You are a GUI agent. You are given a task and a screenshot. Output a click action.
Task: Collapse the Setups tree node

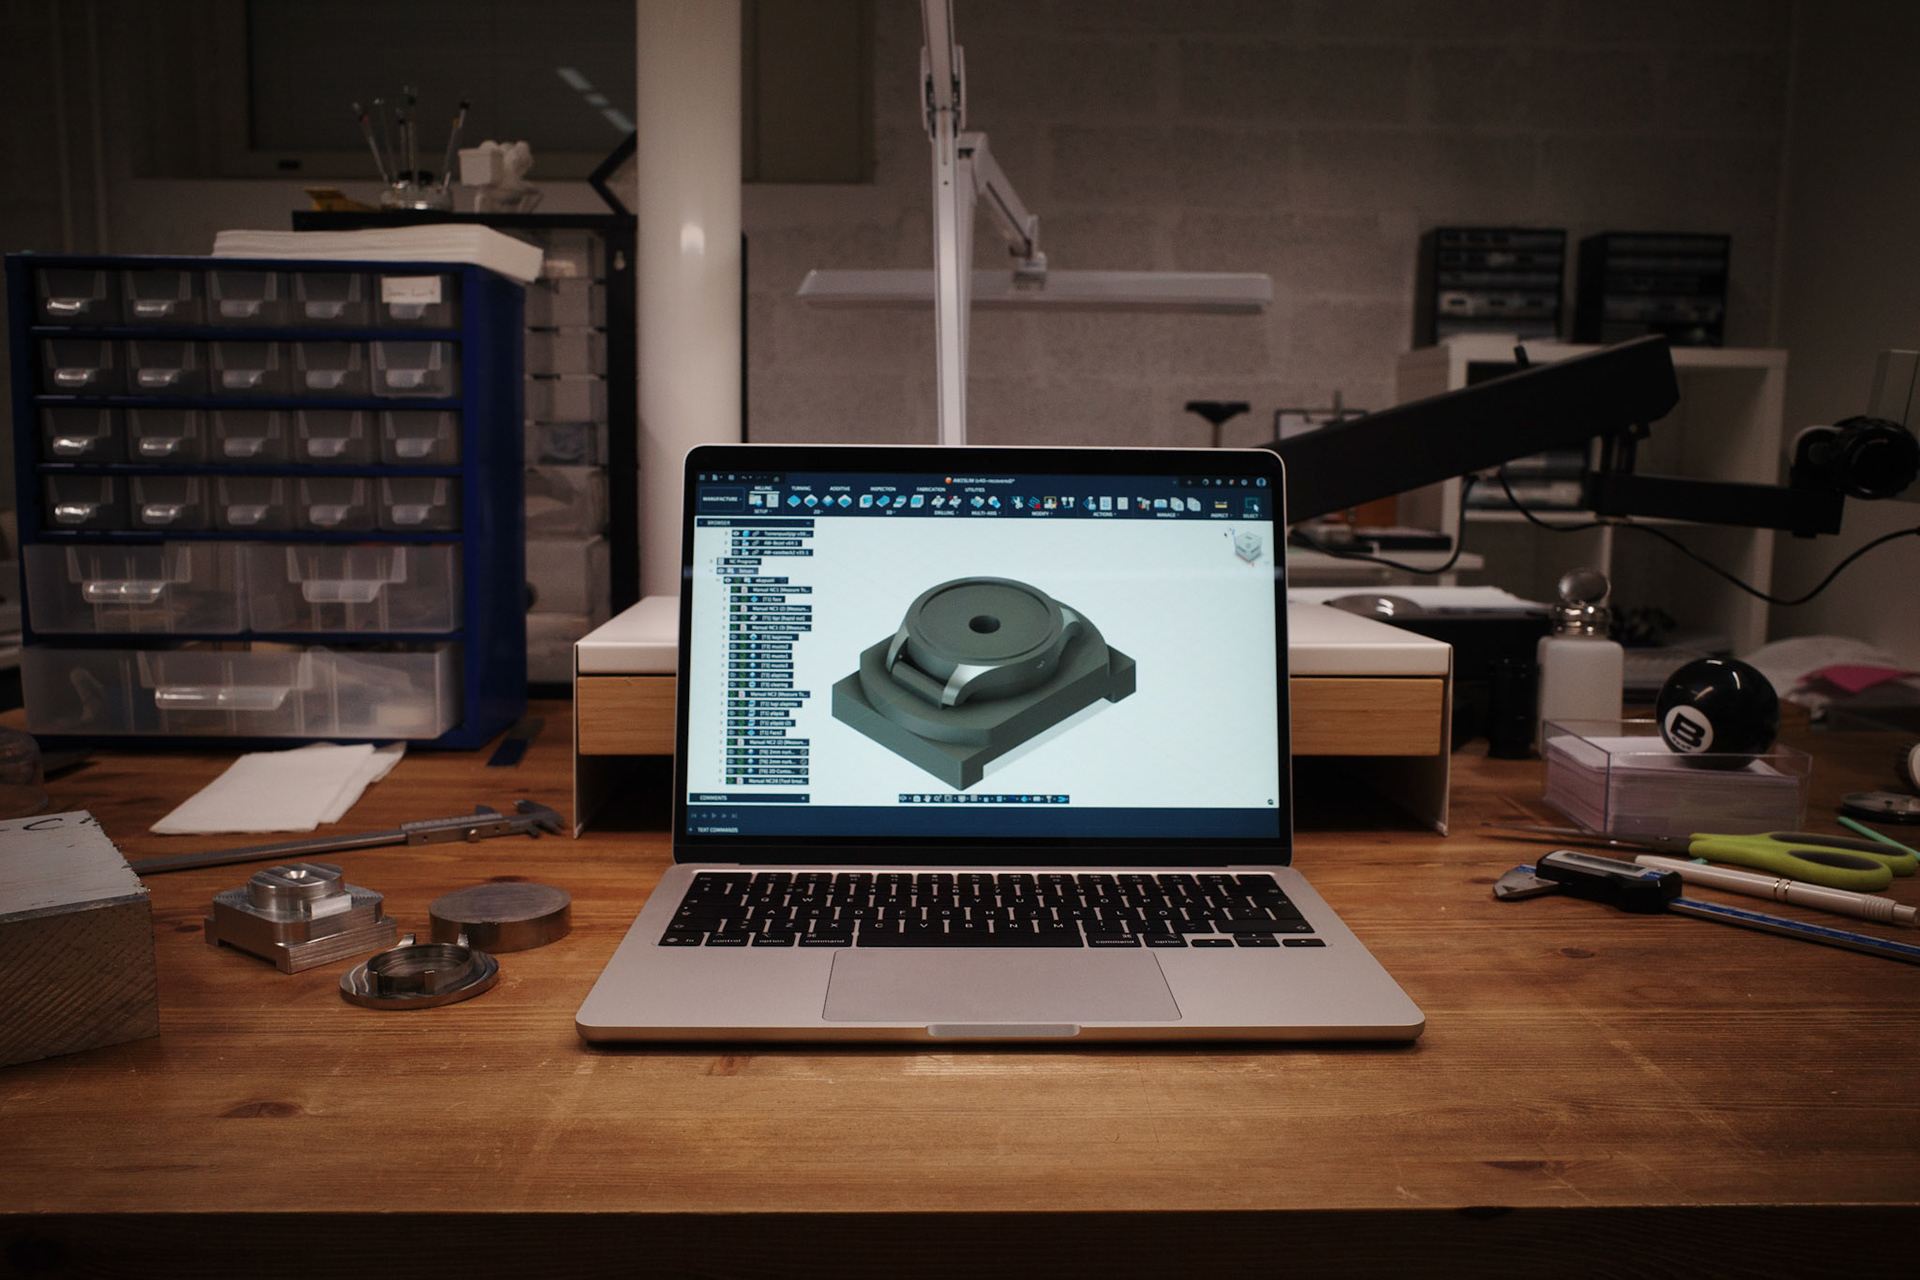point(711,571)
